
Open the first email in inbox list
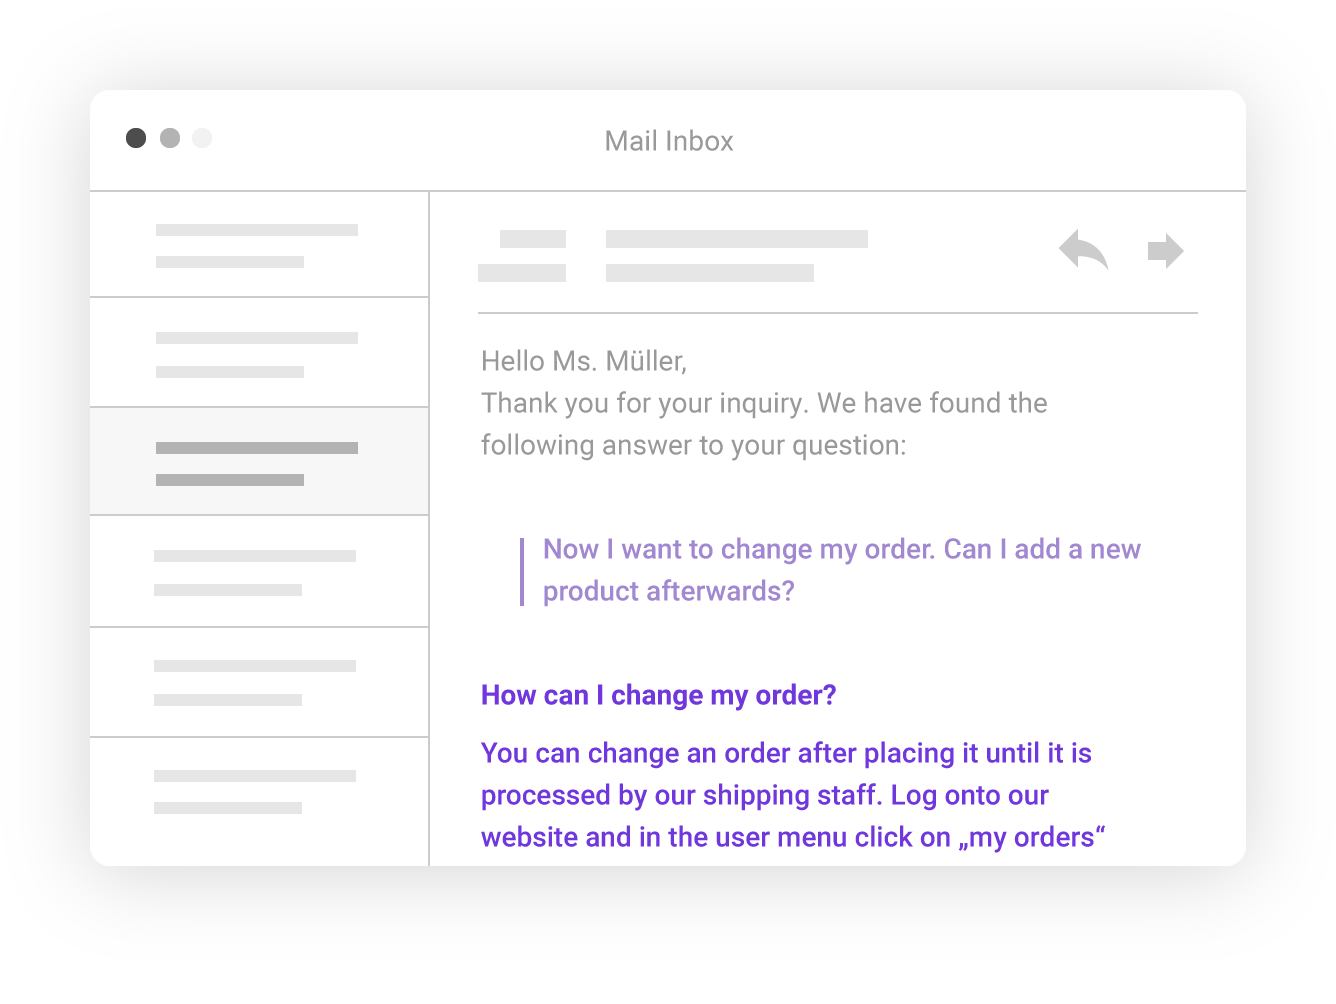(259, 245)
